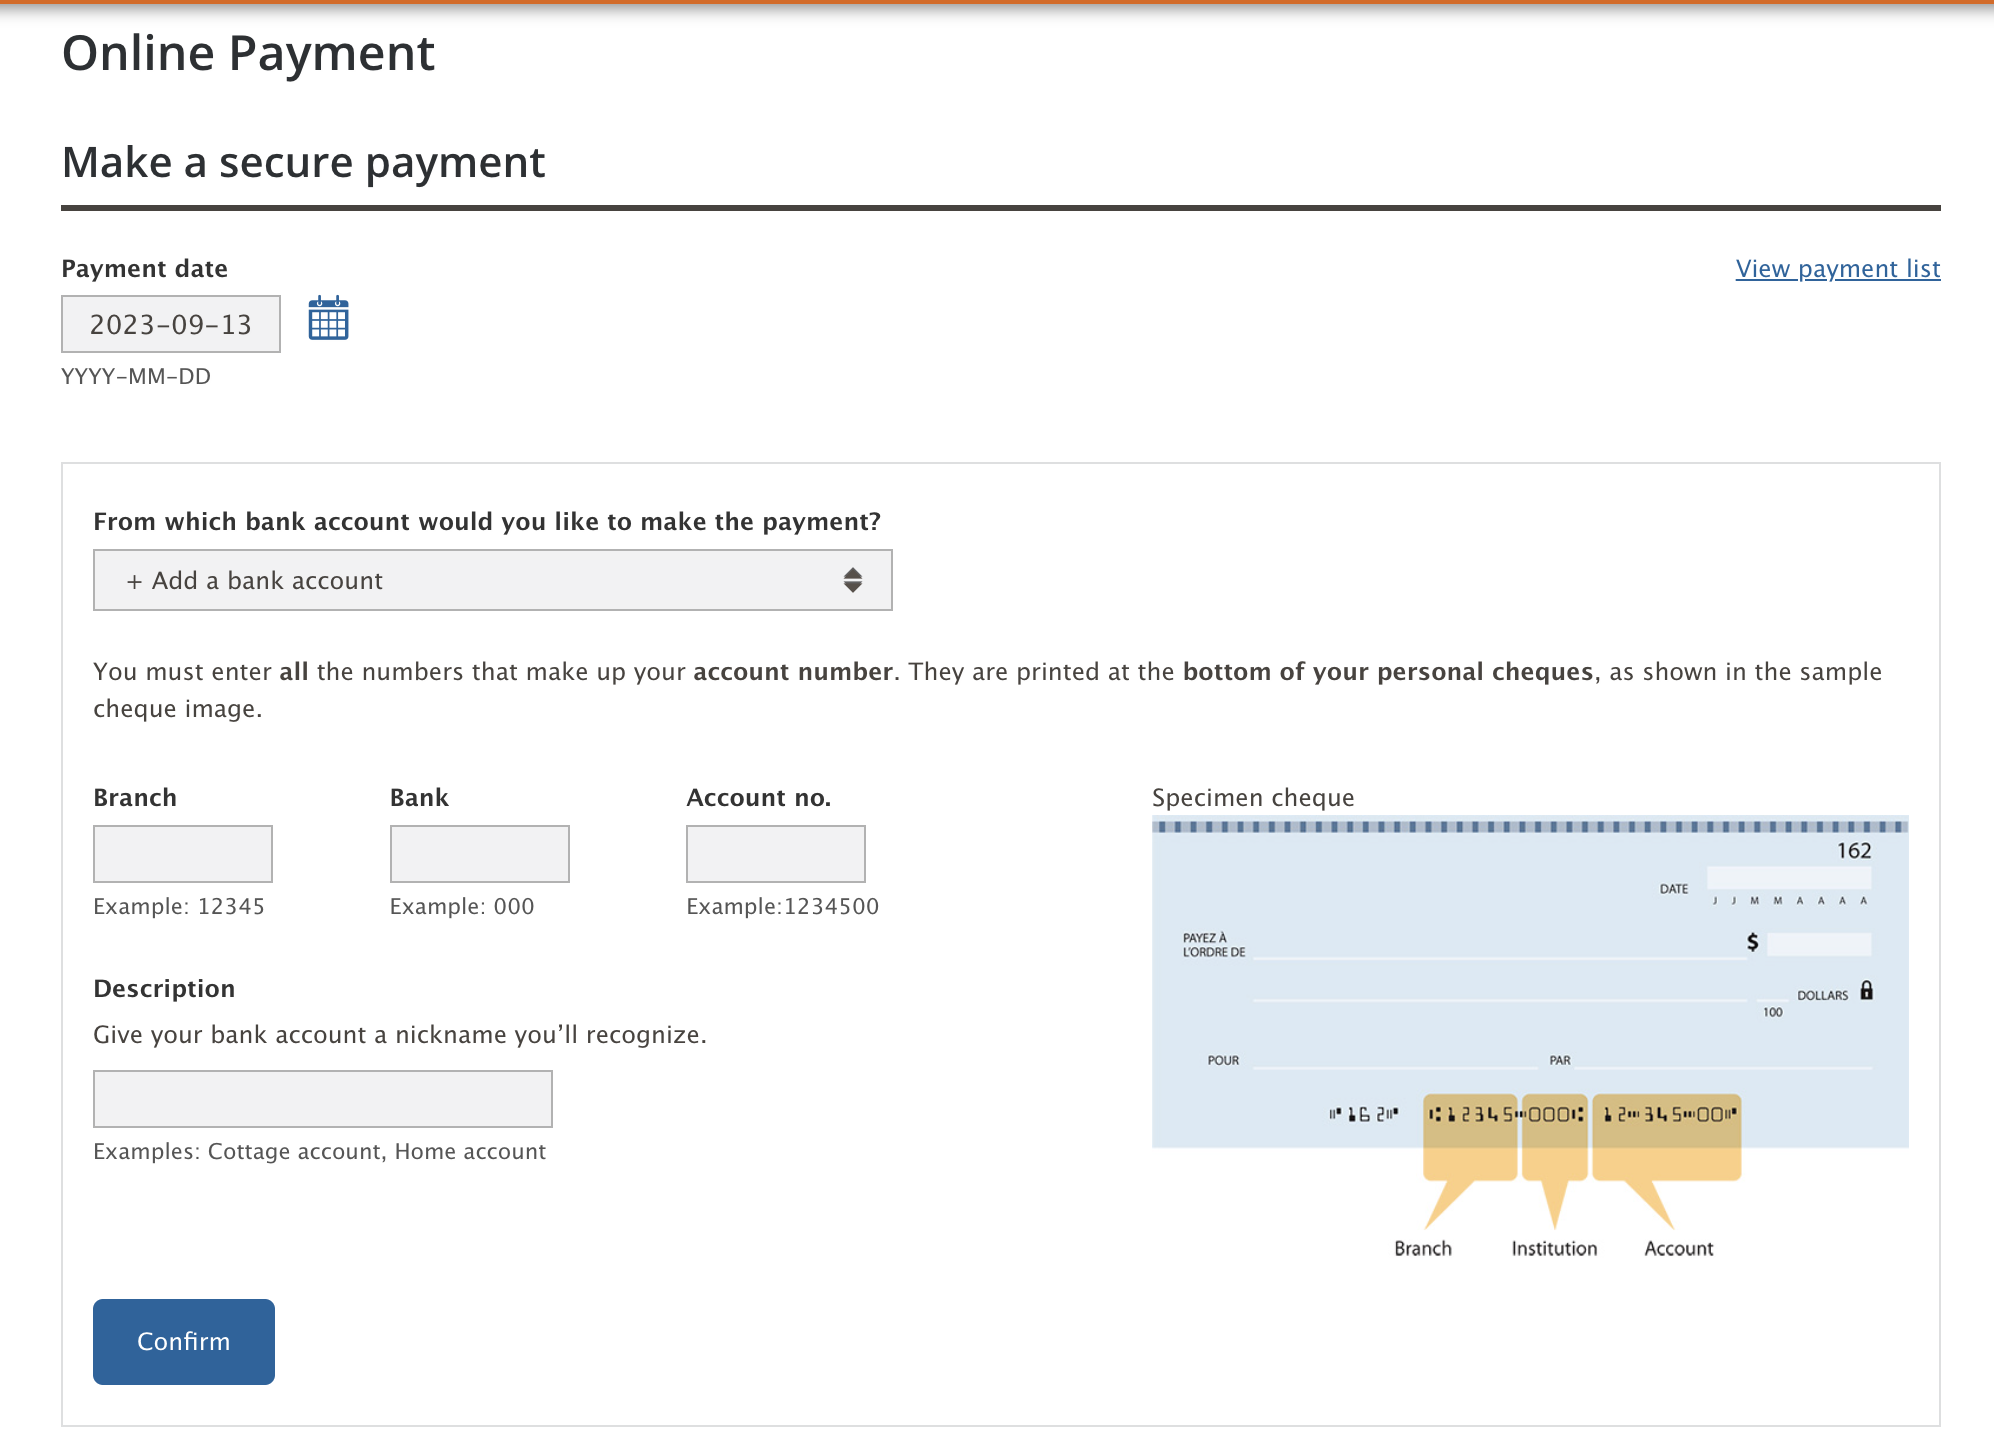This screenshot has width=1994, height=1450.
Task: Click the Description nickname field
Action: tap(322, 1099)
